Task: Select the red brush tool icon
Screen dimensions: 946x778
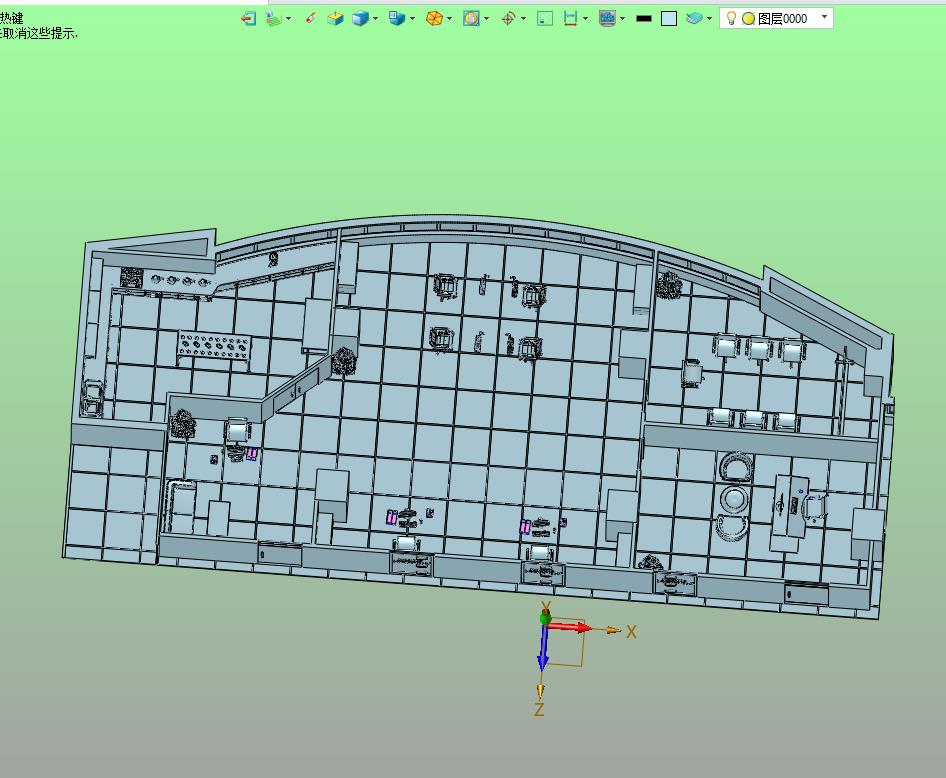Action: [310, 18]
